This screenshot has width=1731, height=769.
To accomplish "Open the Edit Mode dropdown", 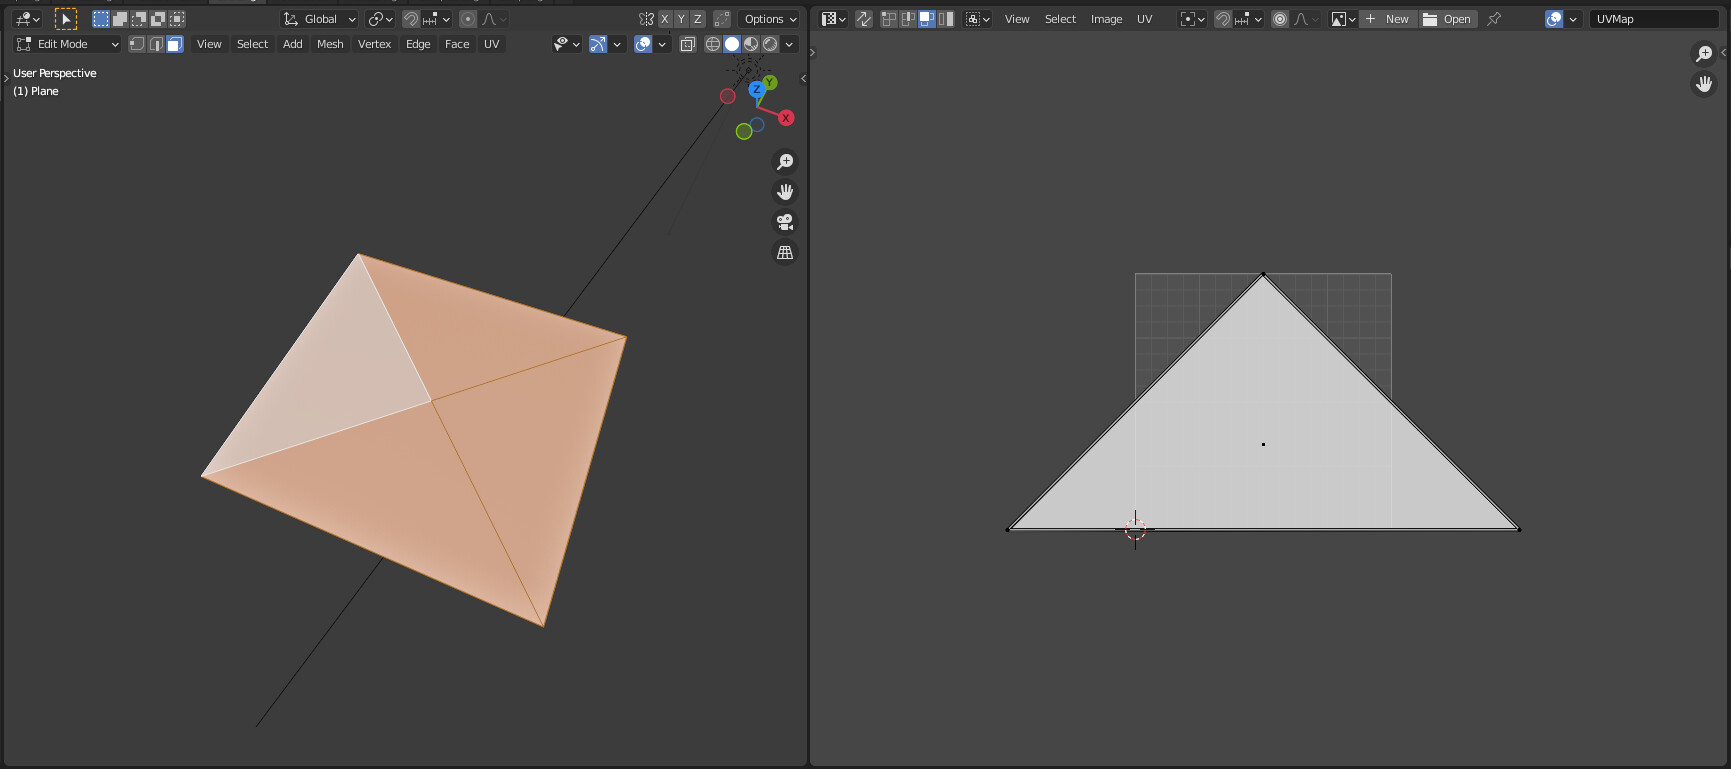I will point(67,44).
